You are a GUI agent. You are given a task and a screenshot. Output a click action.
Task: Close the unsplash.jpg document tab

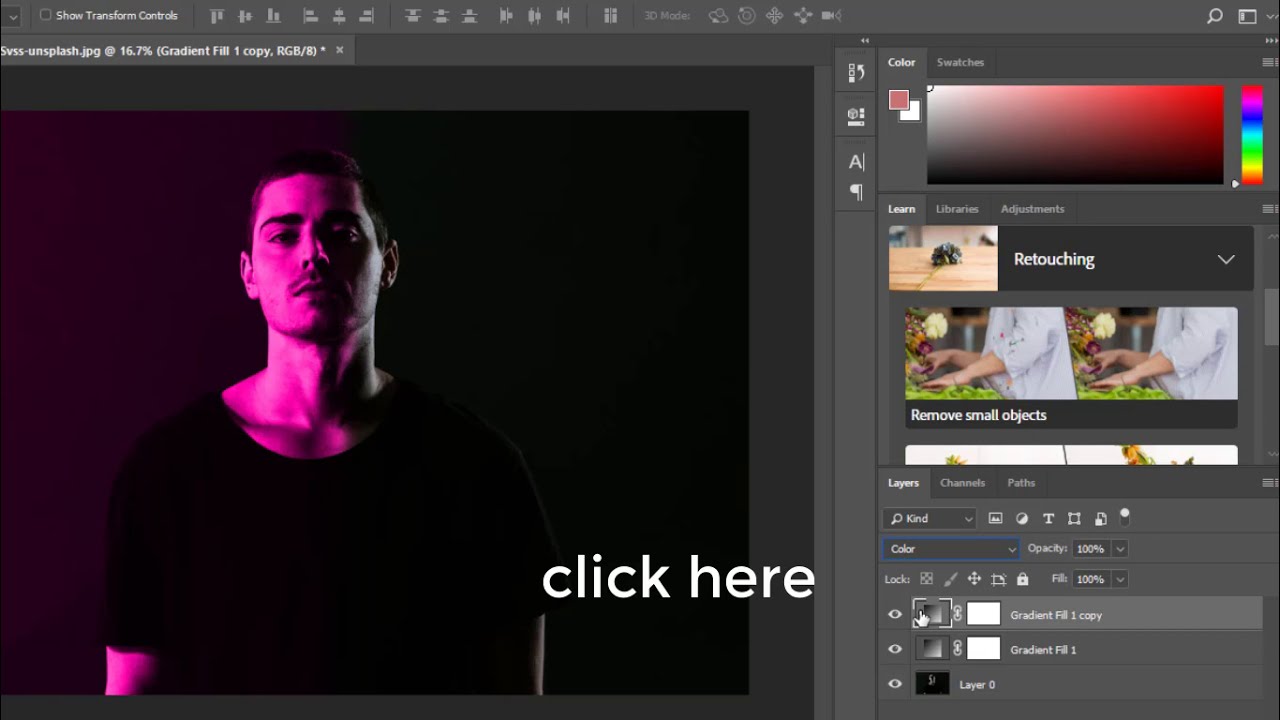339,50
